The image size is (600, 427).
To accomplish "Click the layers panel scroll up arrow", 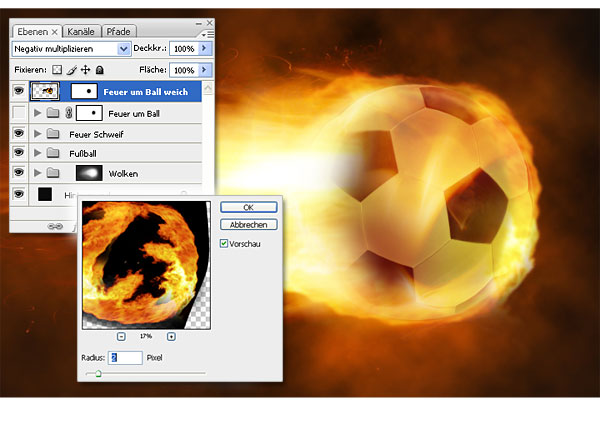I will click(207, 88).
